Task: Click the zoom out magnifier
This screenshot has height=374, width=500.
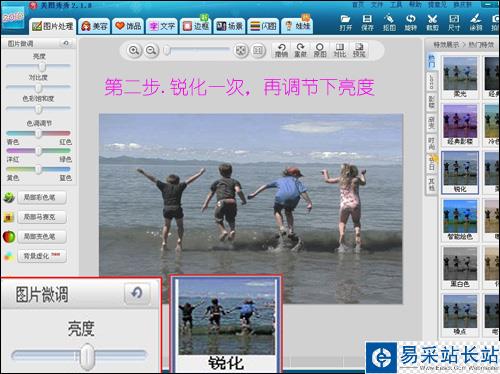Action: coord(151,50)
